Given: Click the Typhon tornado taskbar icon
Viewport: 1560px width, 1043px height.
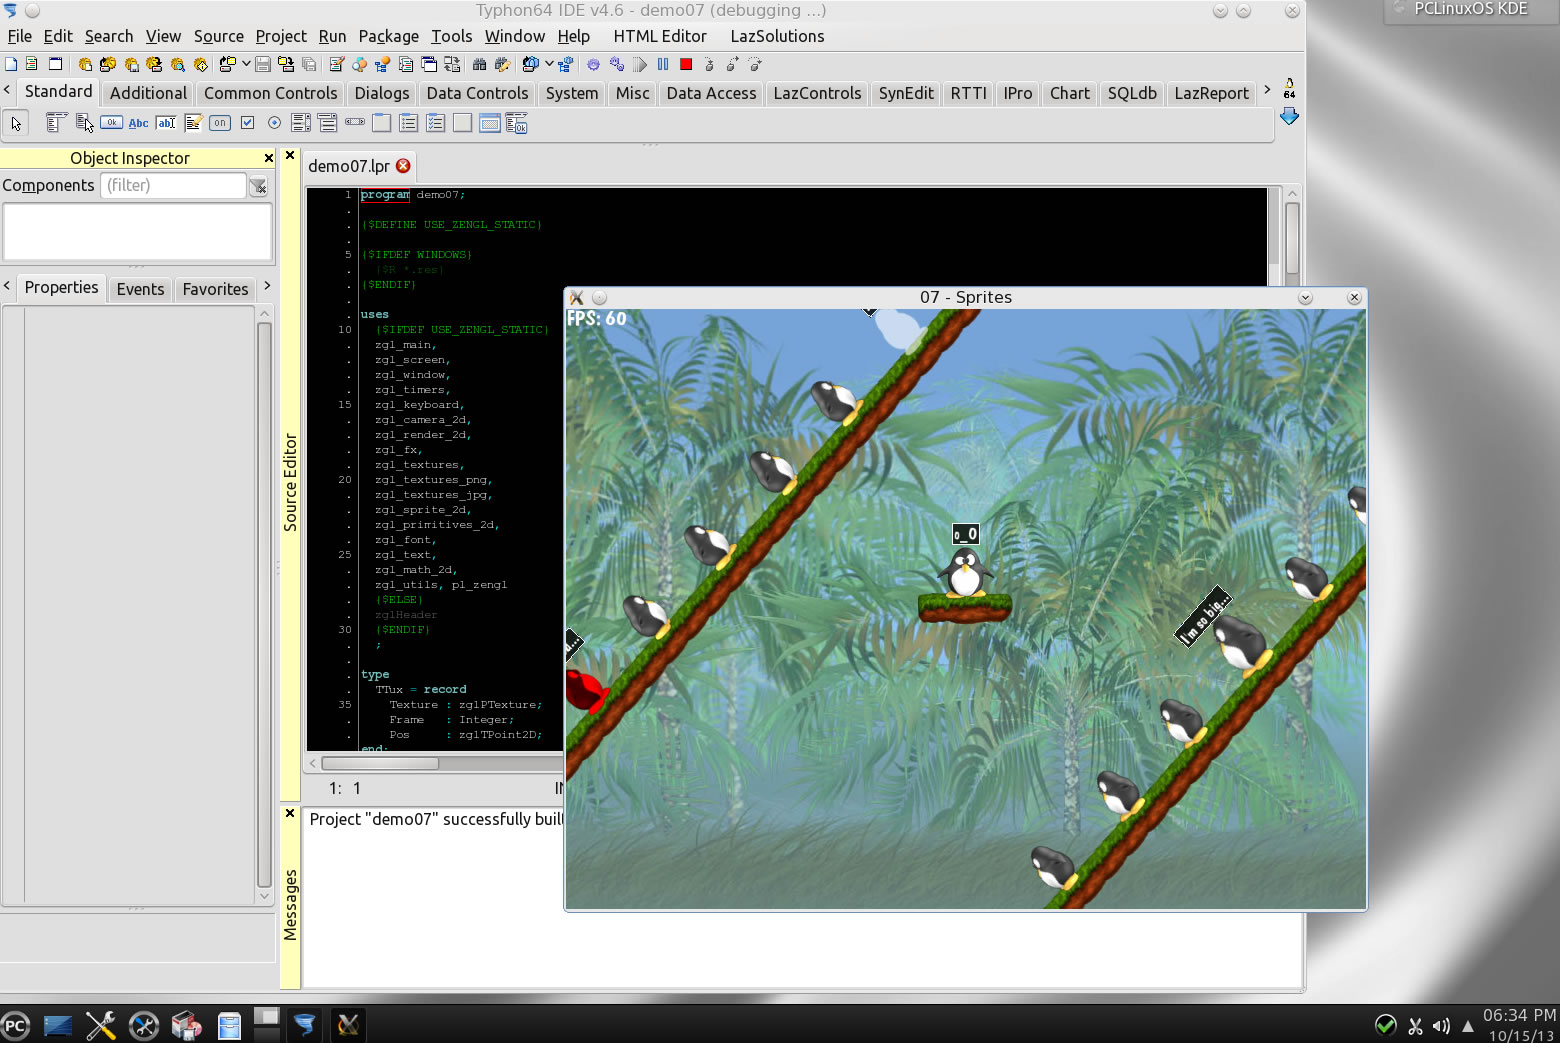Looking at the screenshot, I should 304,1025.
